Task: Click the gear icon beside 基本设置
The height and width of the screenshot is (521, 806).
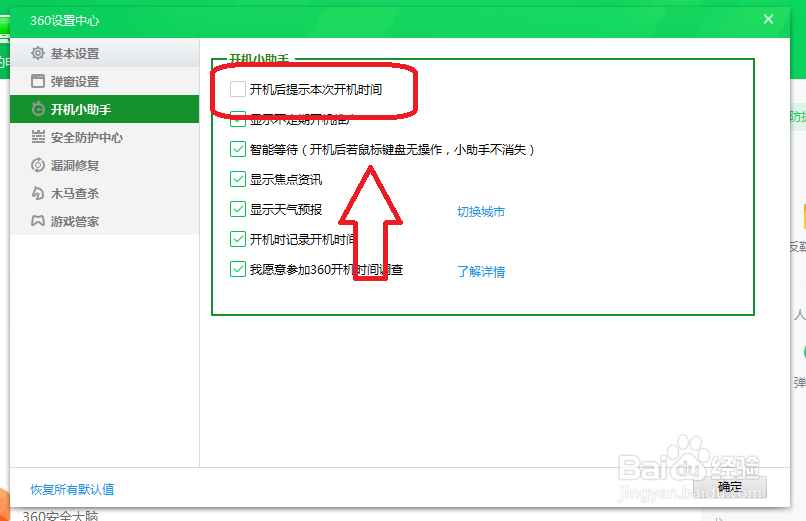Action: [x=38, y=53]
